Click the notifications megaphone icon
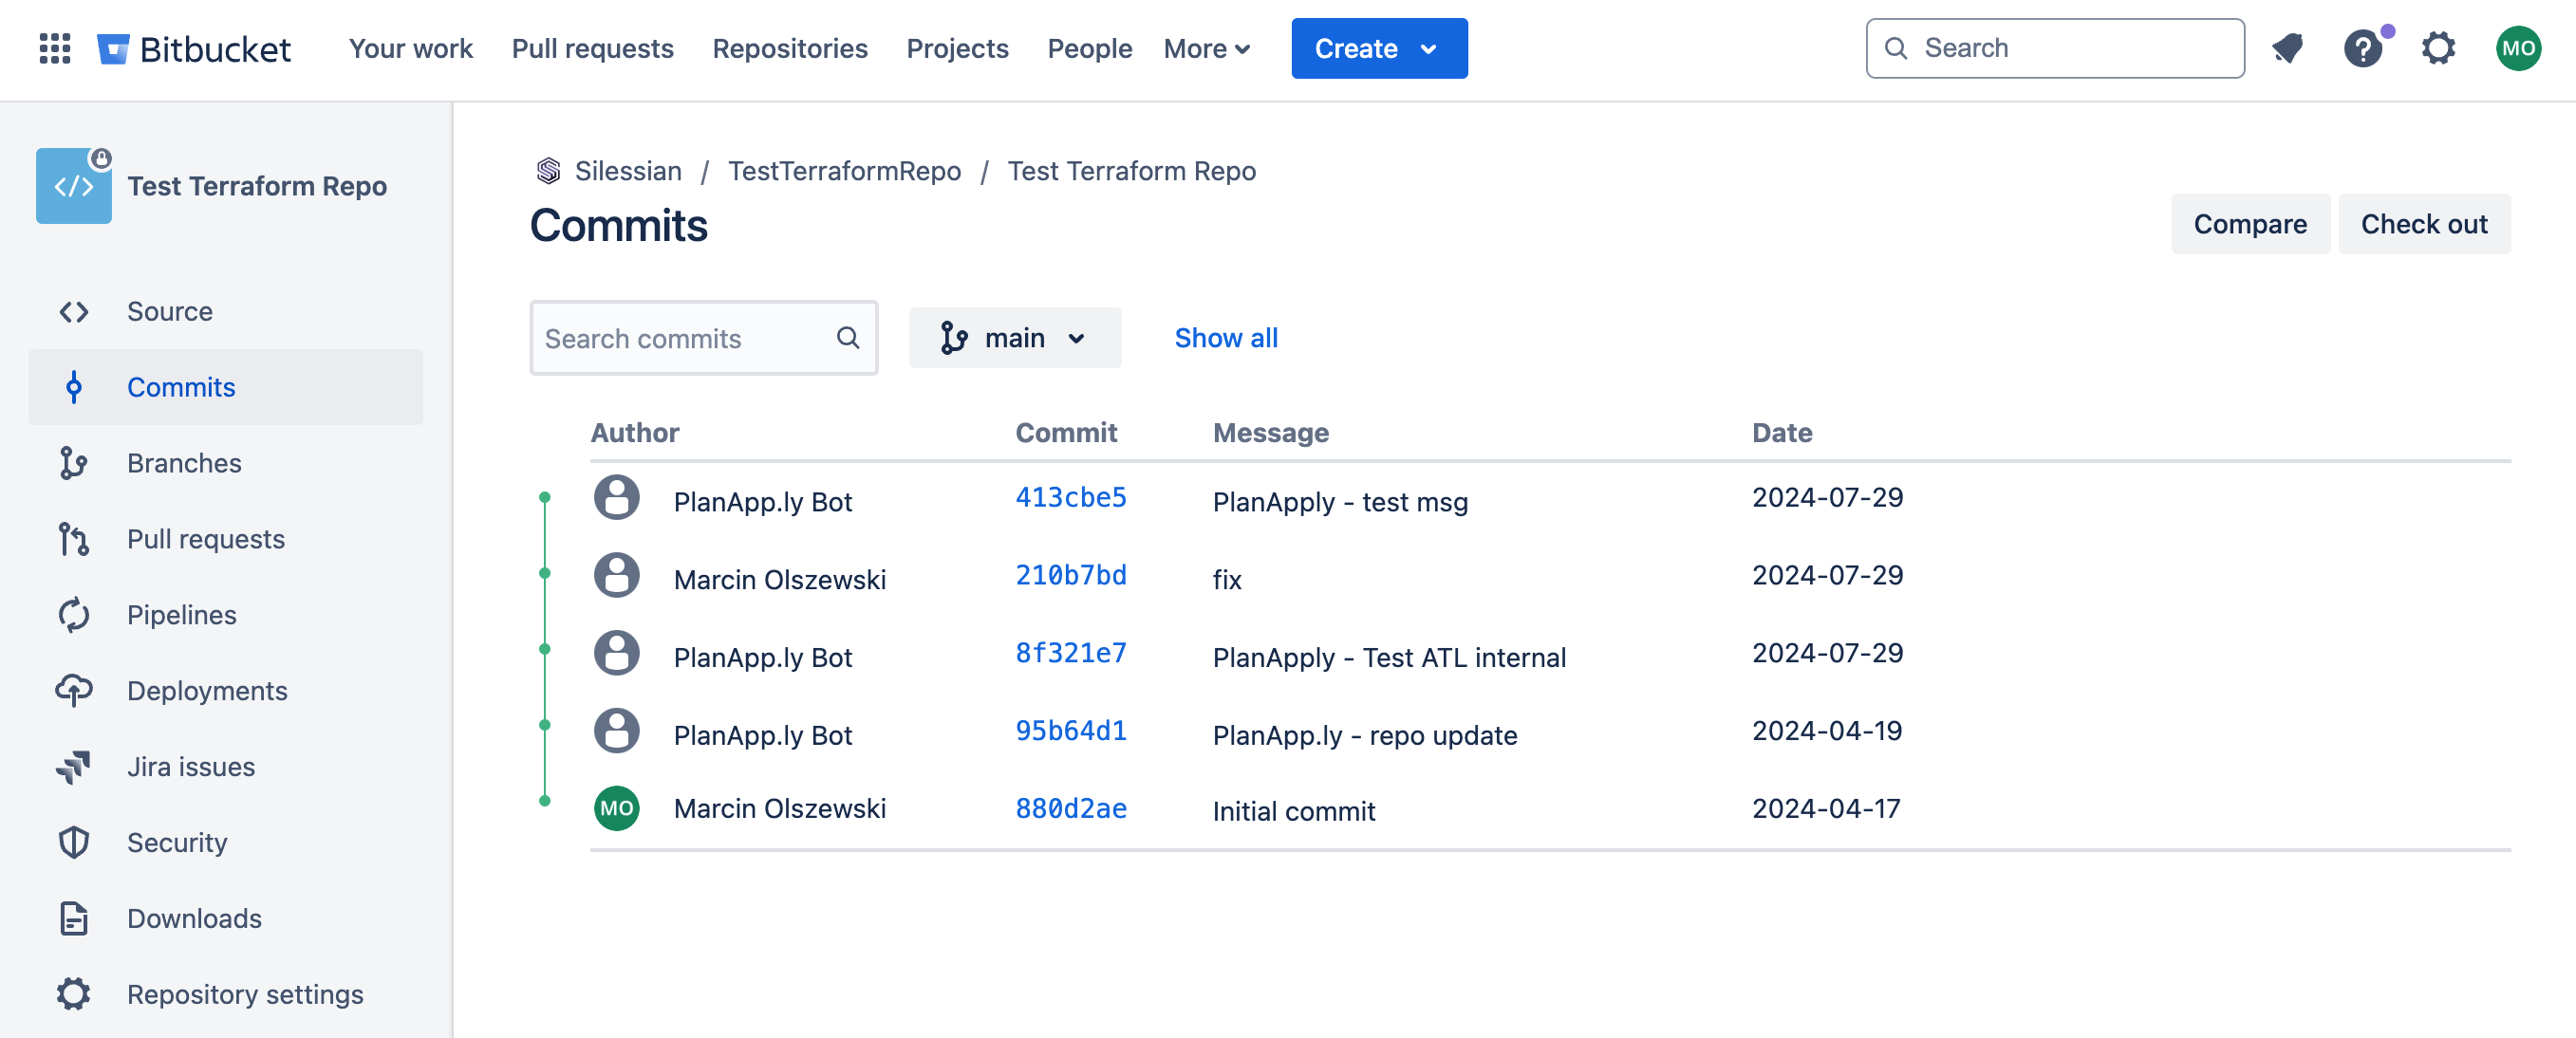The height and width of the screenshot is (1038, 2576). pos(2287,48)
